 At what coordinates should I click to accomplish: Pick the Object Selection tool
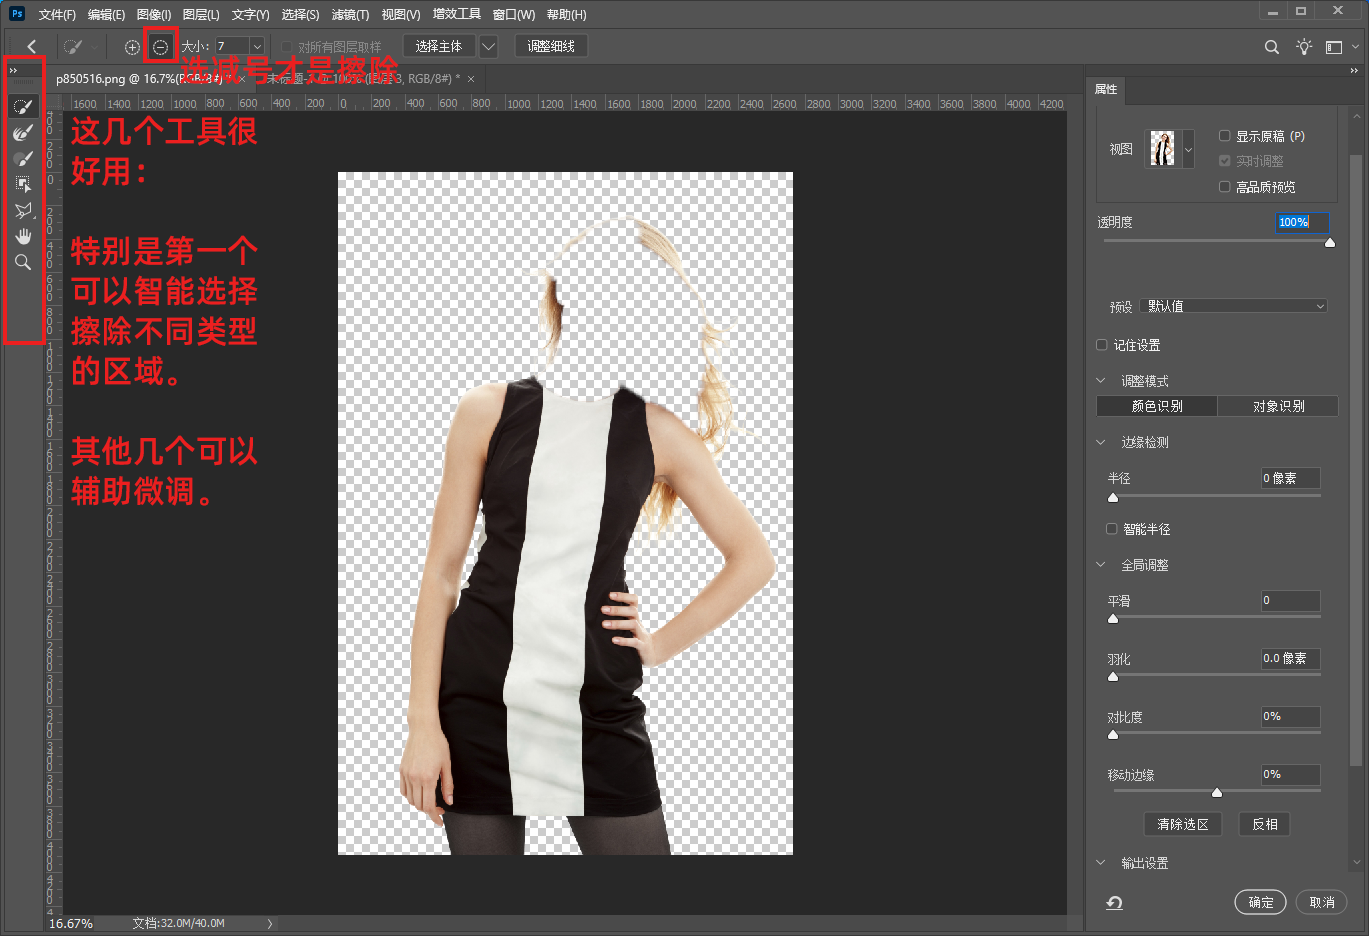22,185
